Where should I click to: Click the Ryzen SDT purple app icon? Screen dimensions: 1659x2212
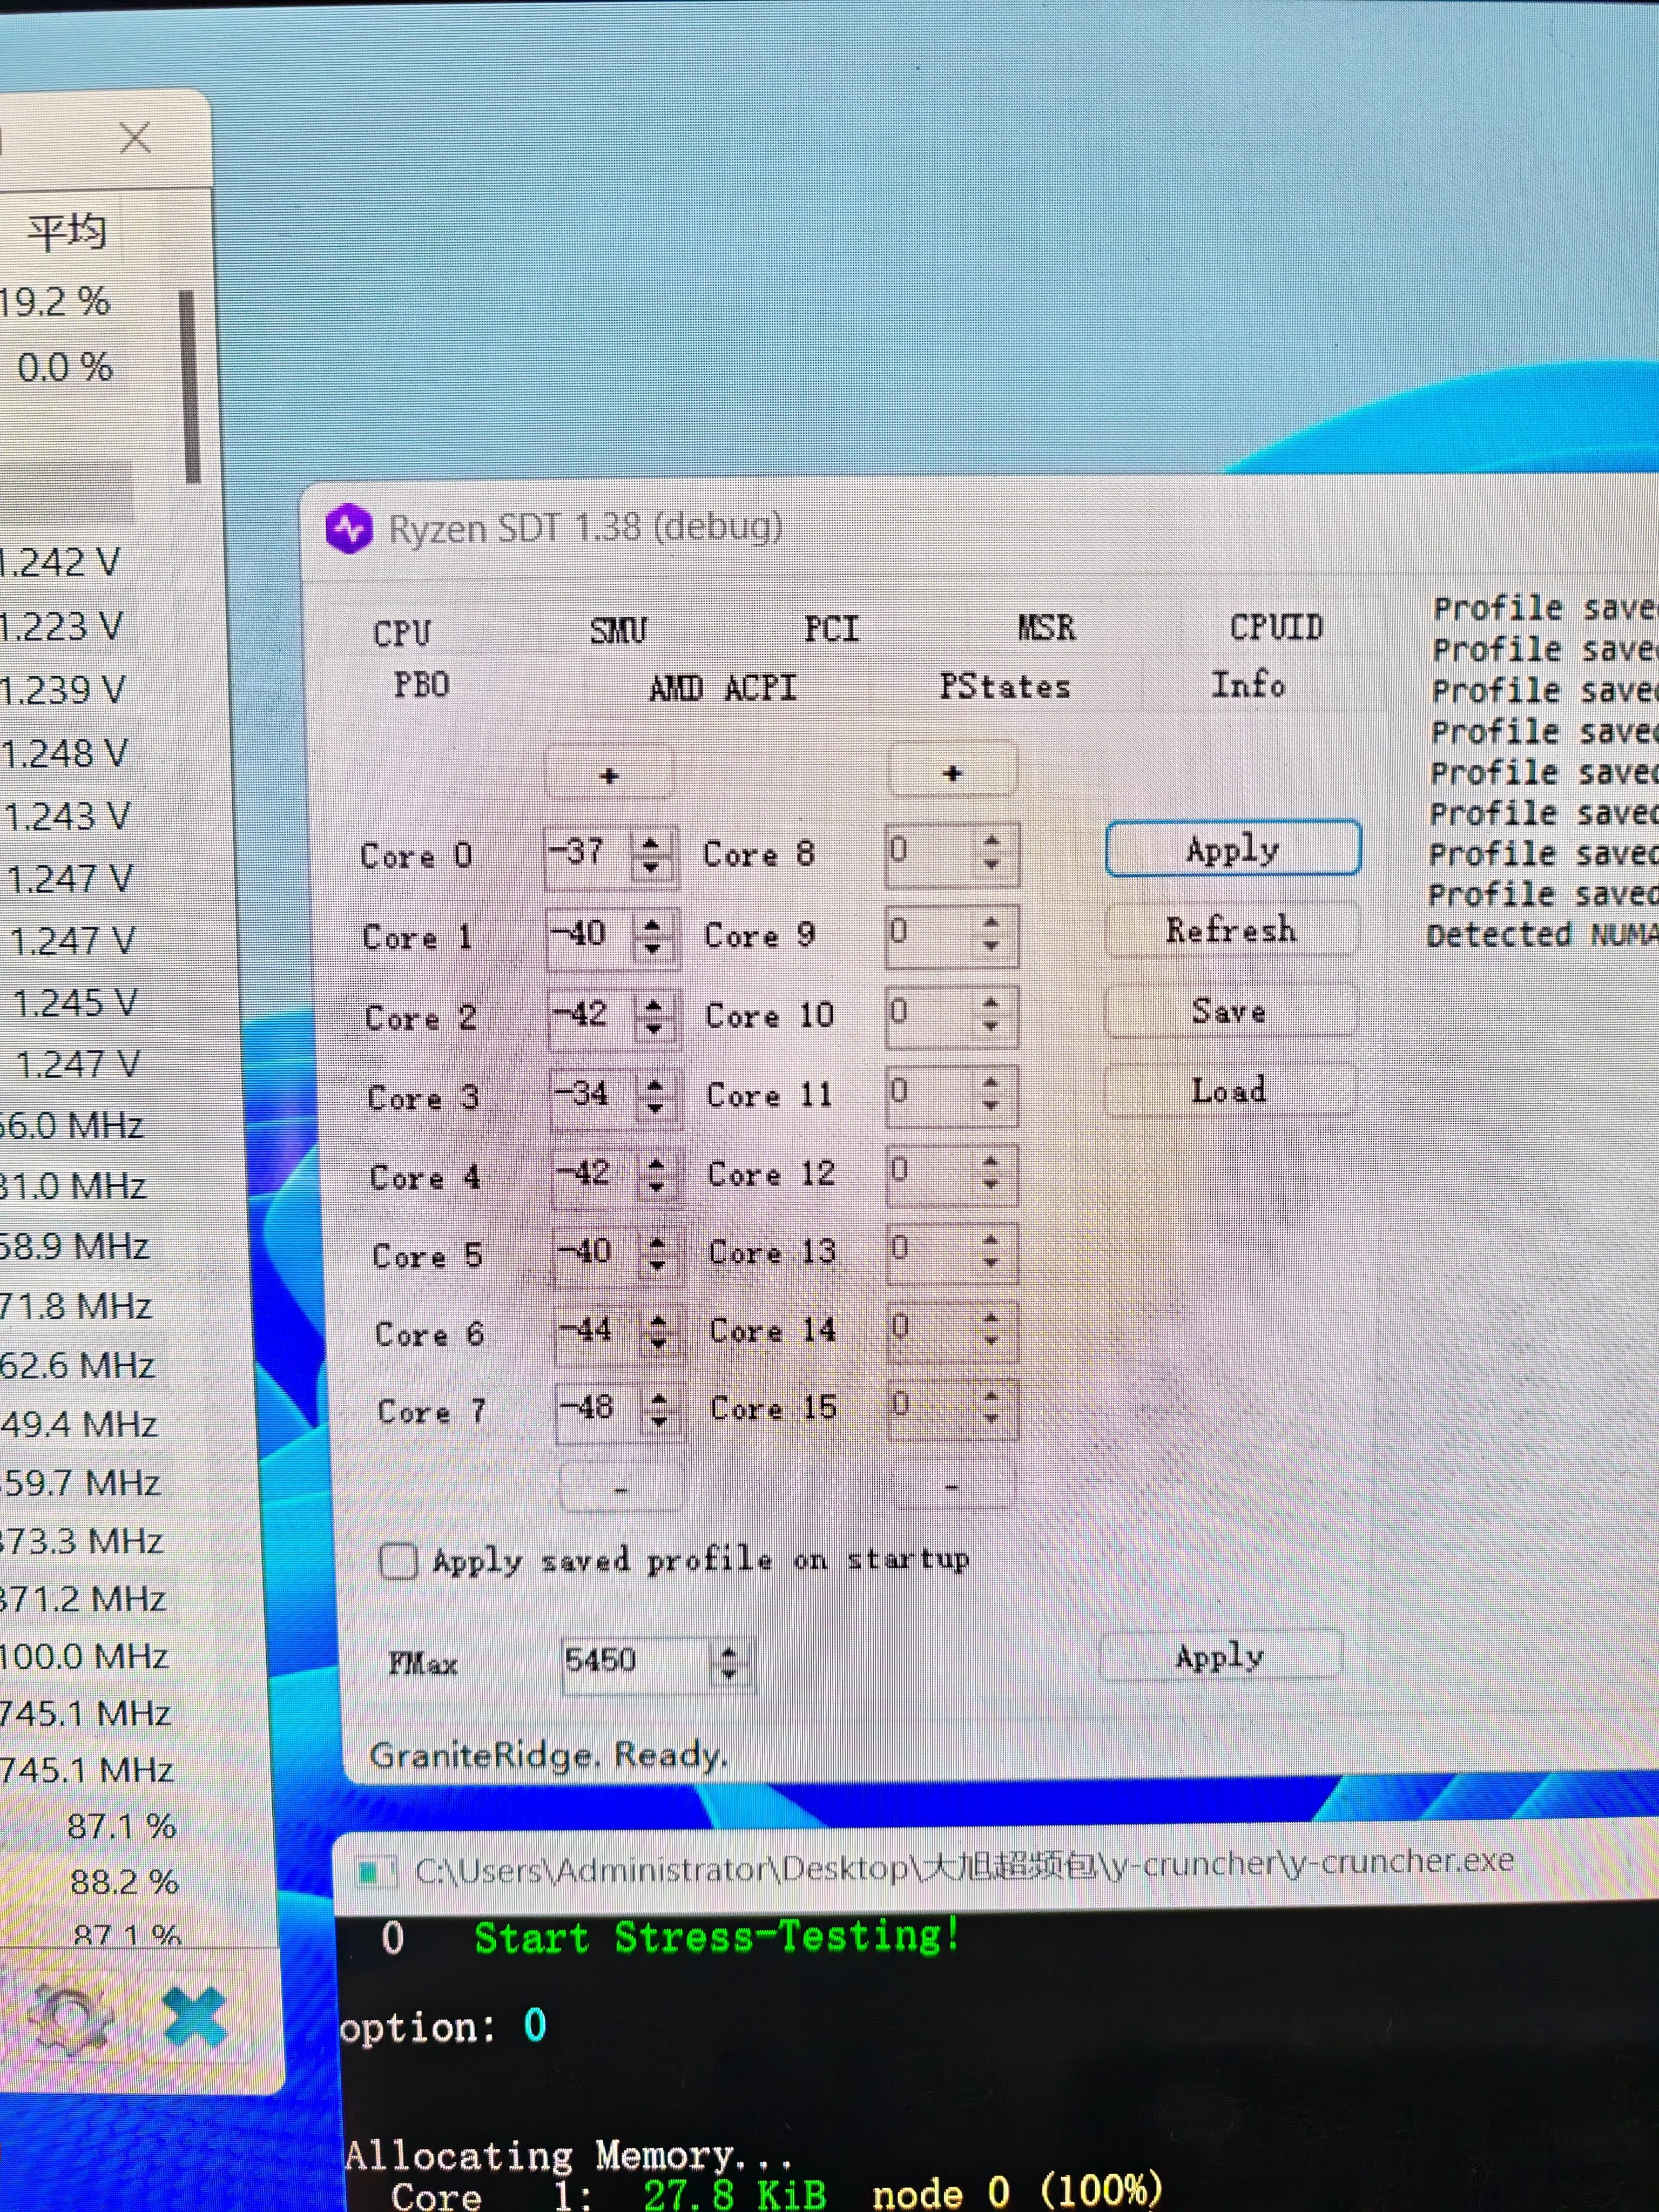349,528
